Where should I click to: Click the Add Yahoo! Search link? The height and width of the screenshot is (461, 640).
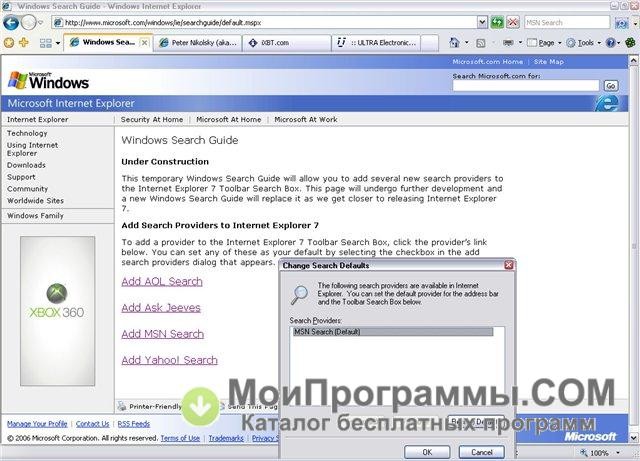(x=169, y=360)
